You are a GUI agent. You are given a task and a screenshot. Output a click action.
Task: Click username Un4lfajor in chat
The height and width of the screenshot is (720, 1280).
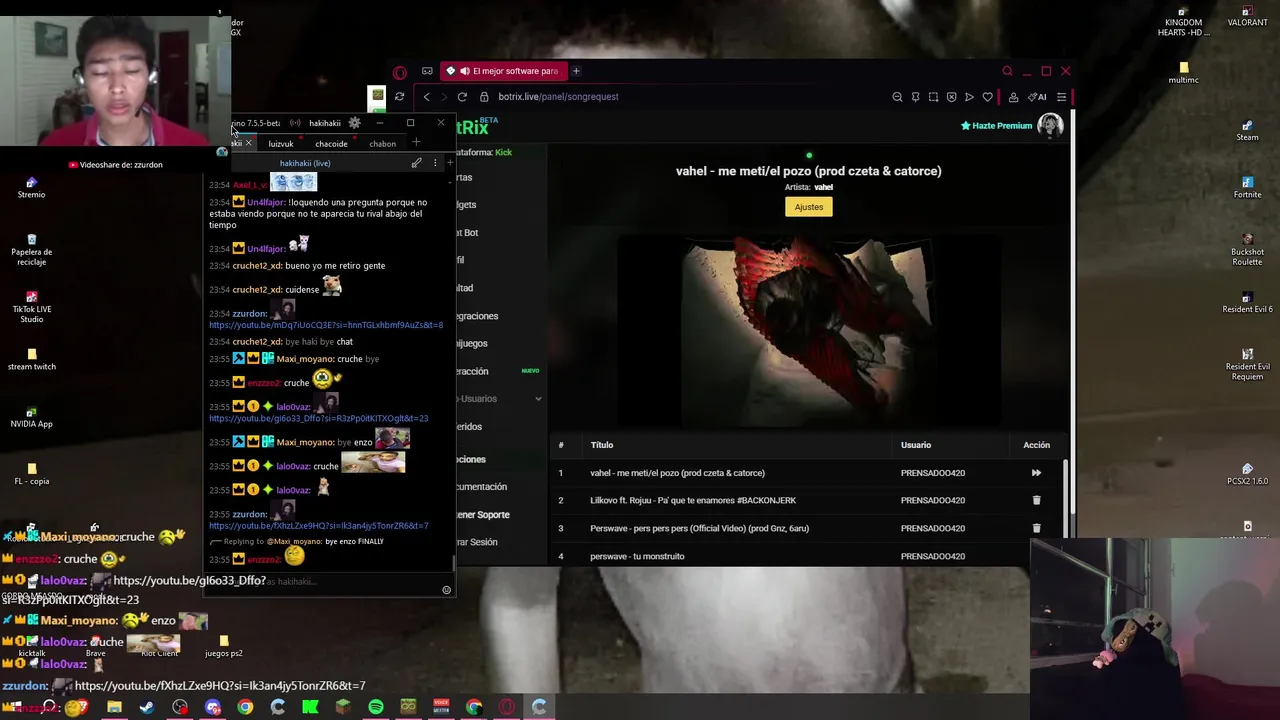pos(266,202)
